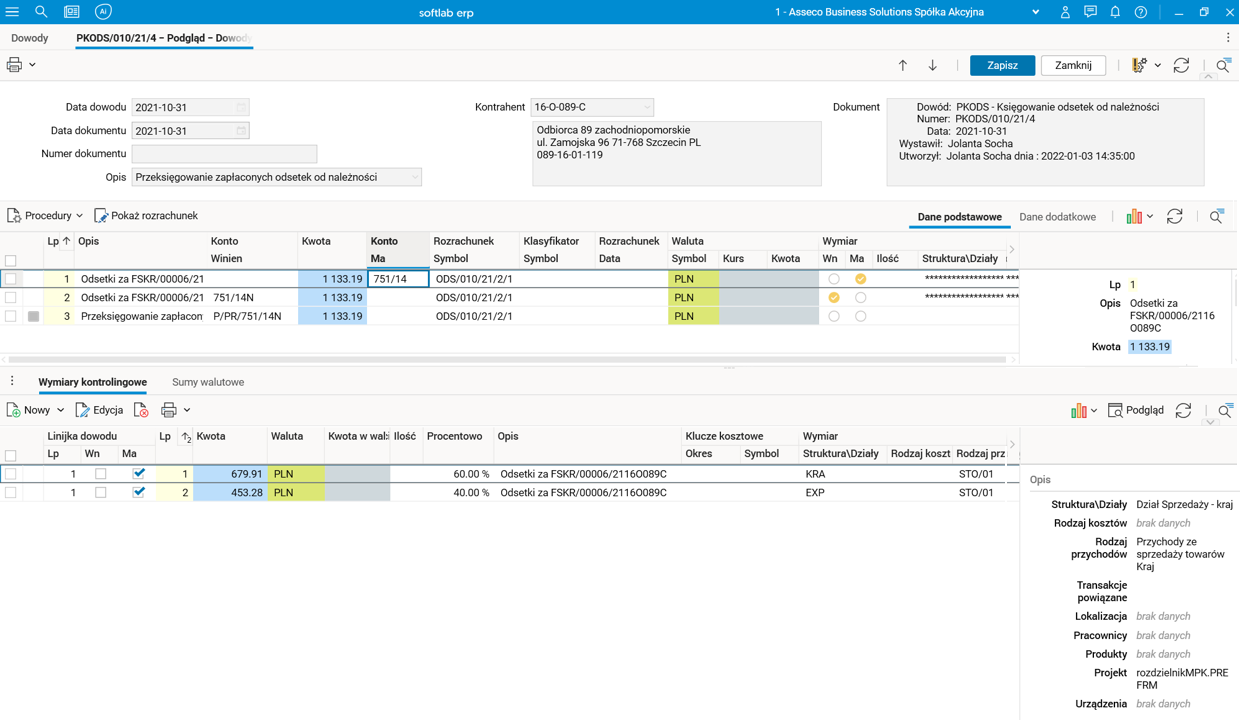Open the AI assistant icon

103,12
